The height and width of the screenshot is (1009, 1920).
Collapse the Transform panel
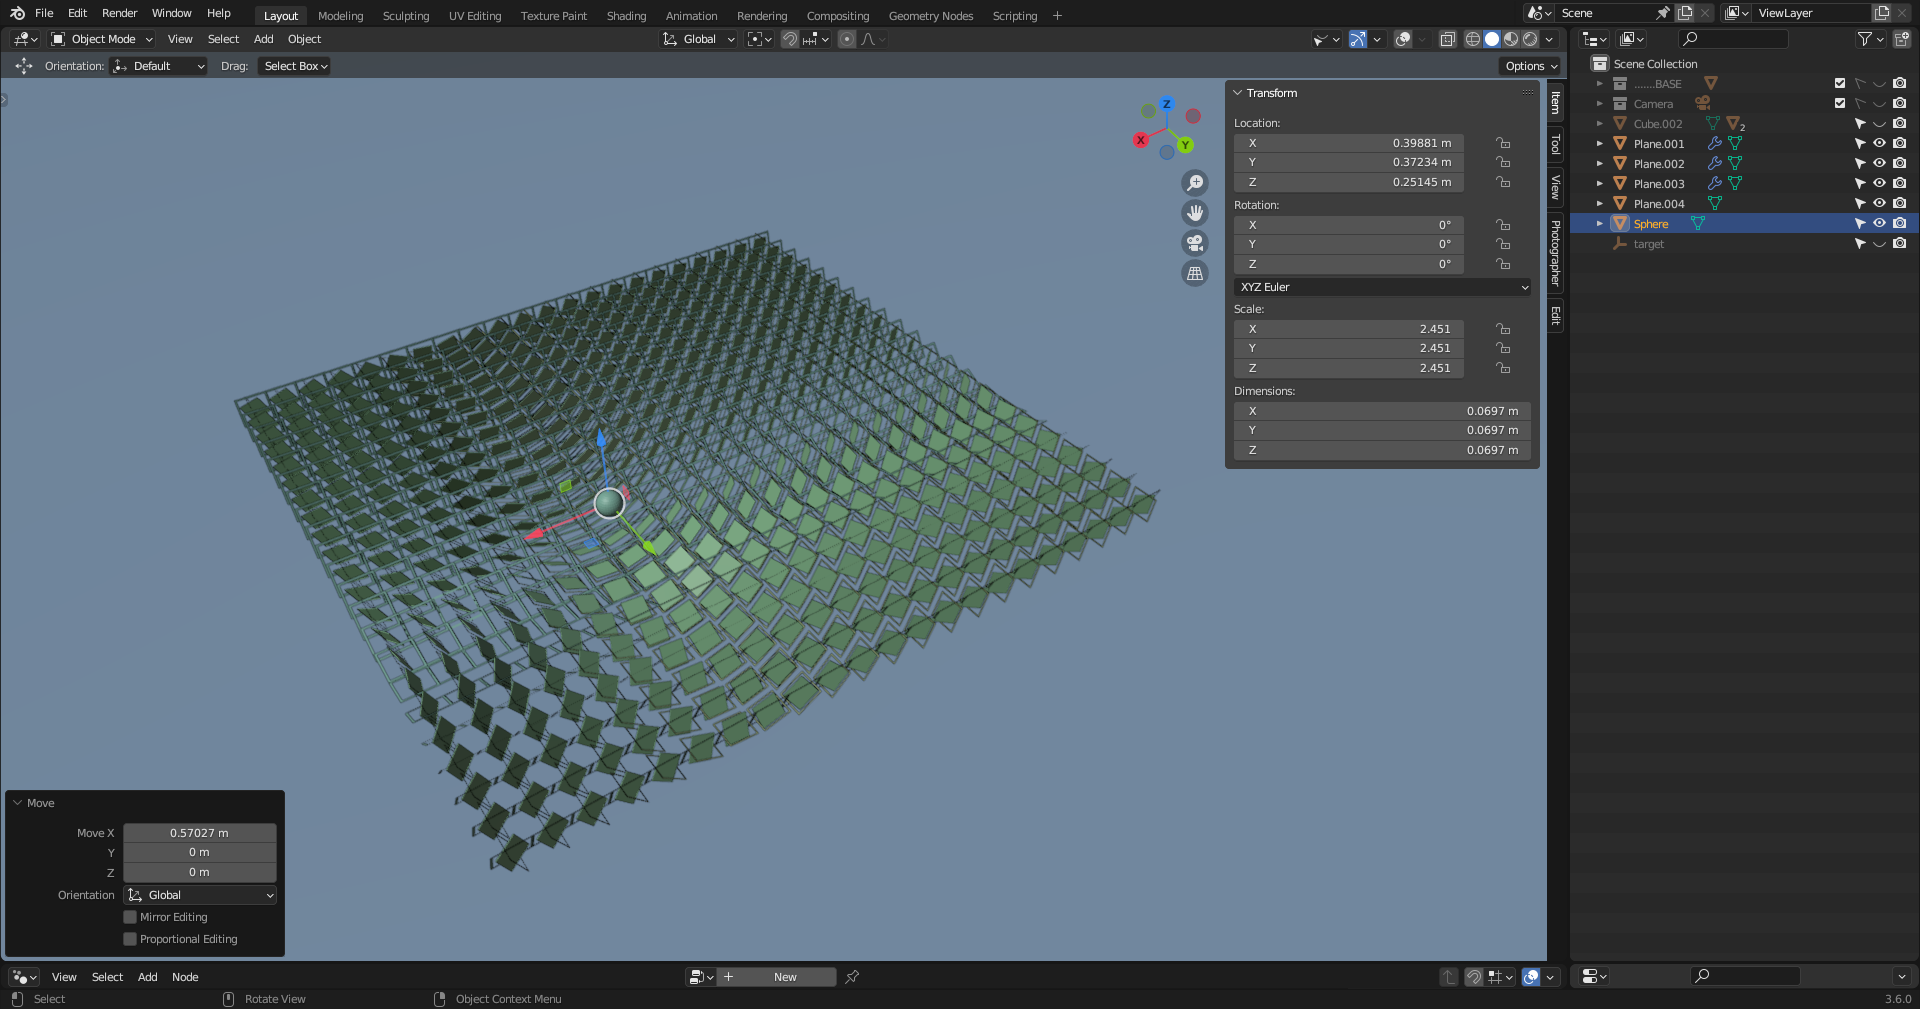(1238, 93)
